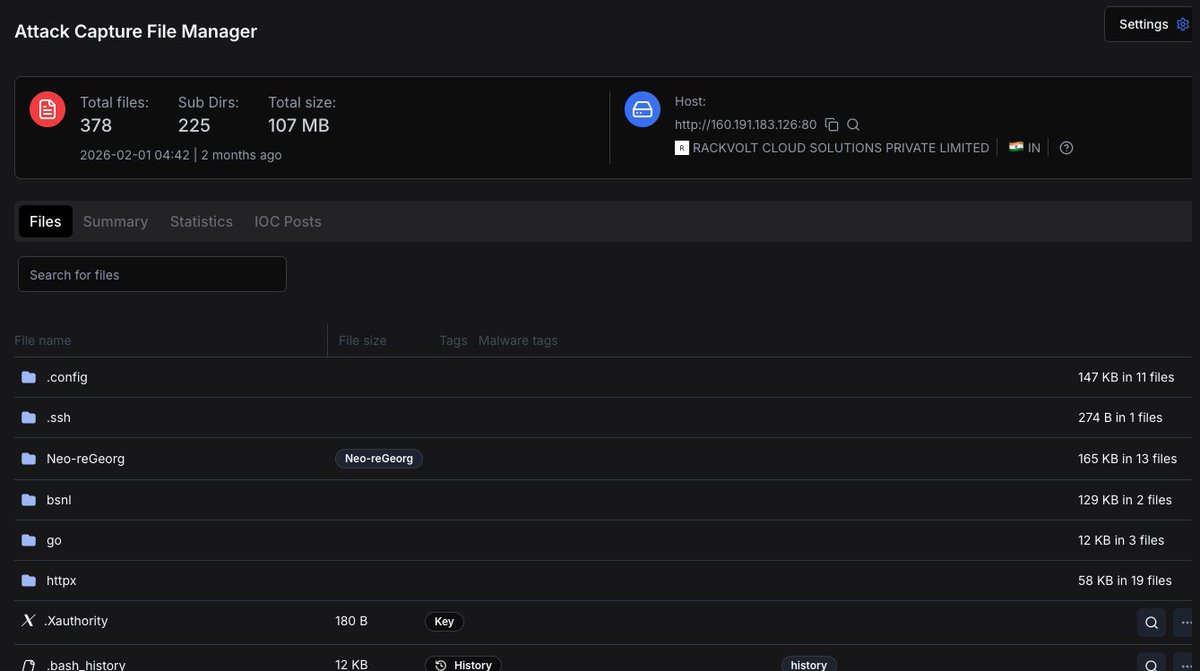Click the History tag with clock icon
Image resolution: width=1200 pixels, height=671 pixels.
[x=463, y=664]
